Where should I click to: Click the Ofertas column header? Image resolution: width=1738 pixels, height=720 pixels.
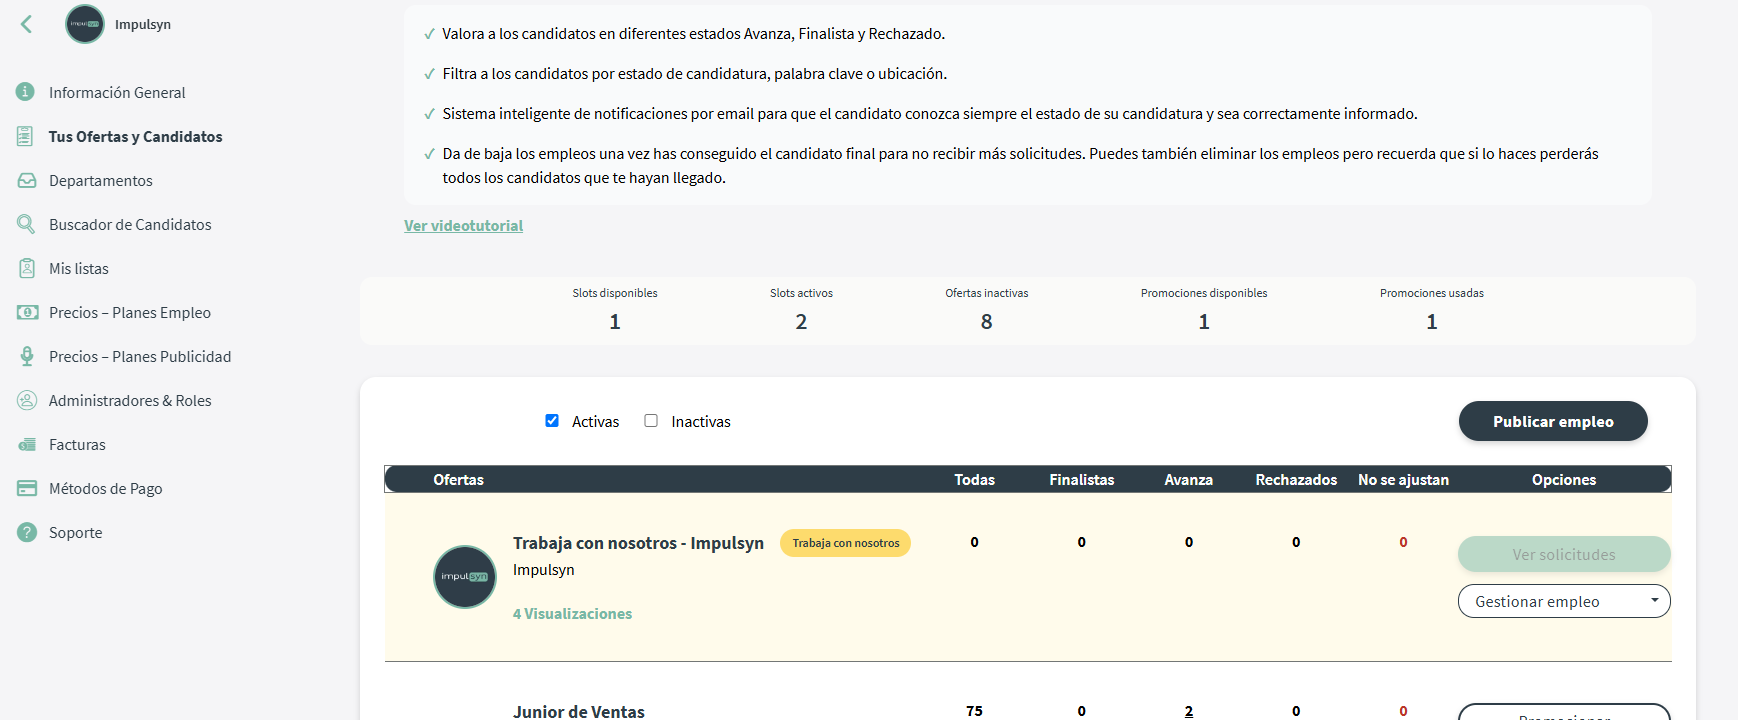458,479
